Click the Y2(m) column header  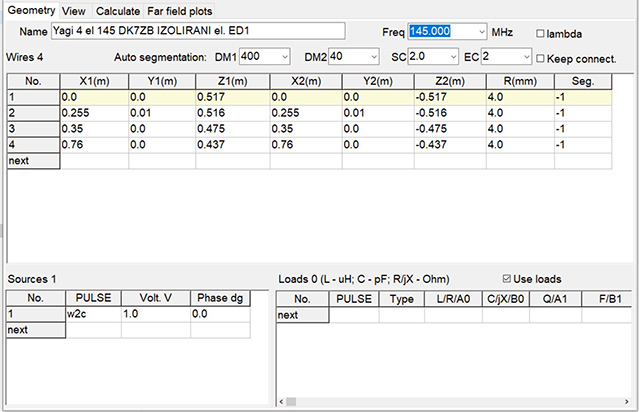[x=378, y=81]
